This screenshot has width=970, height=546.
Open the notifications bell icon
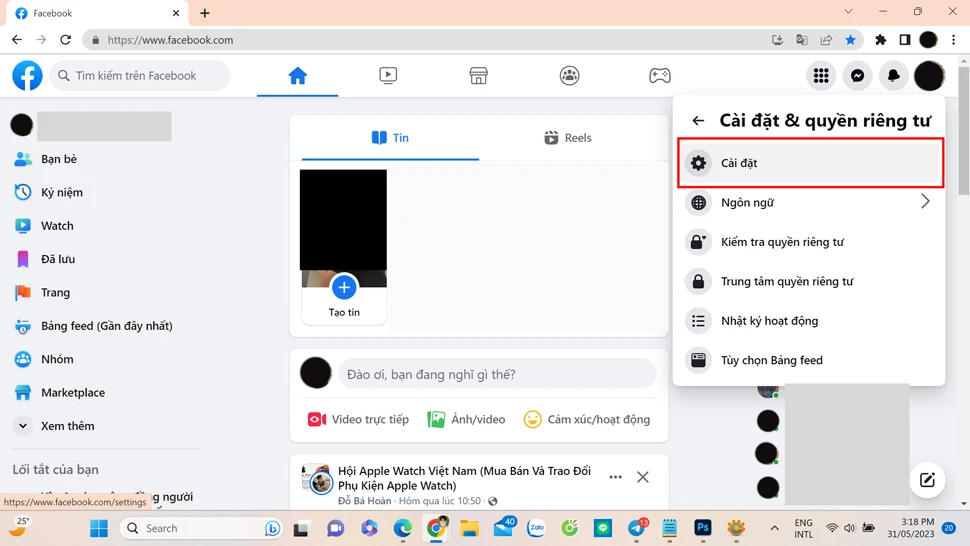coord(893,75)
